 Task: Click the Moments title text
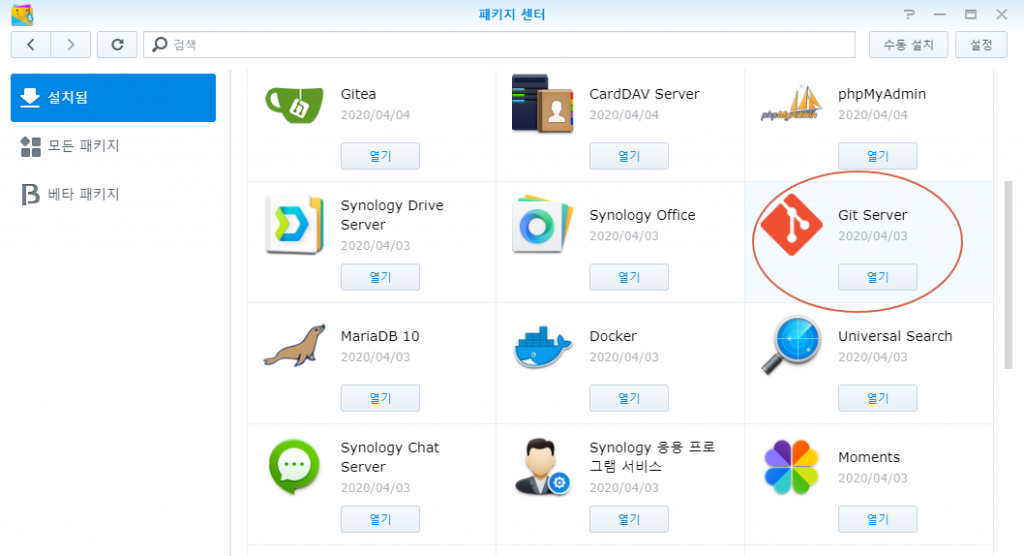869,457
